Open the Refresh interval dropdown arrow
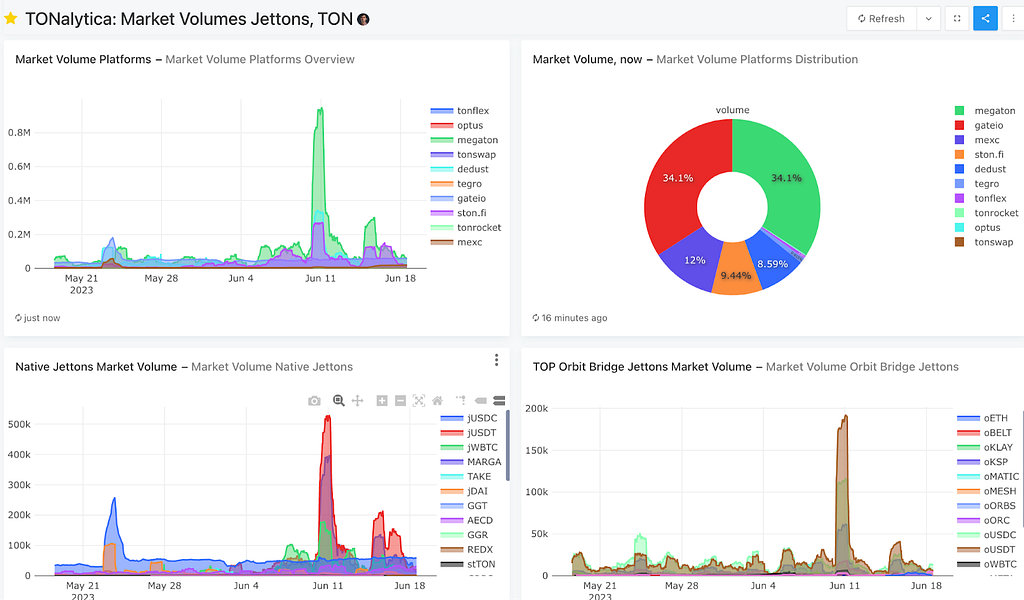This screenshot has height=600, width=1024. (x=928, y=18)
